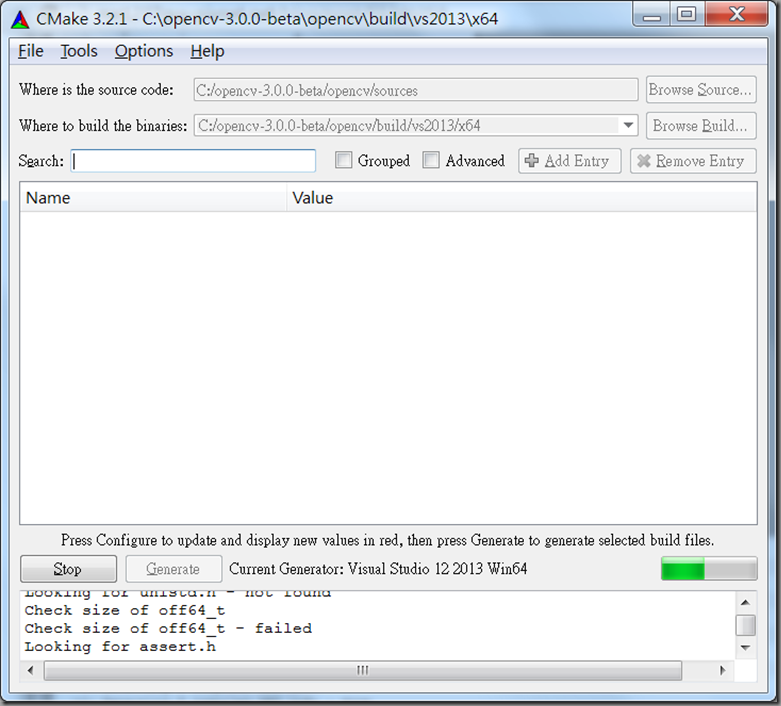Click the Value column header

521,198
